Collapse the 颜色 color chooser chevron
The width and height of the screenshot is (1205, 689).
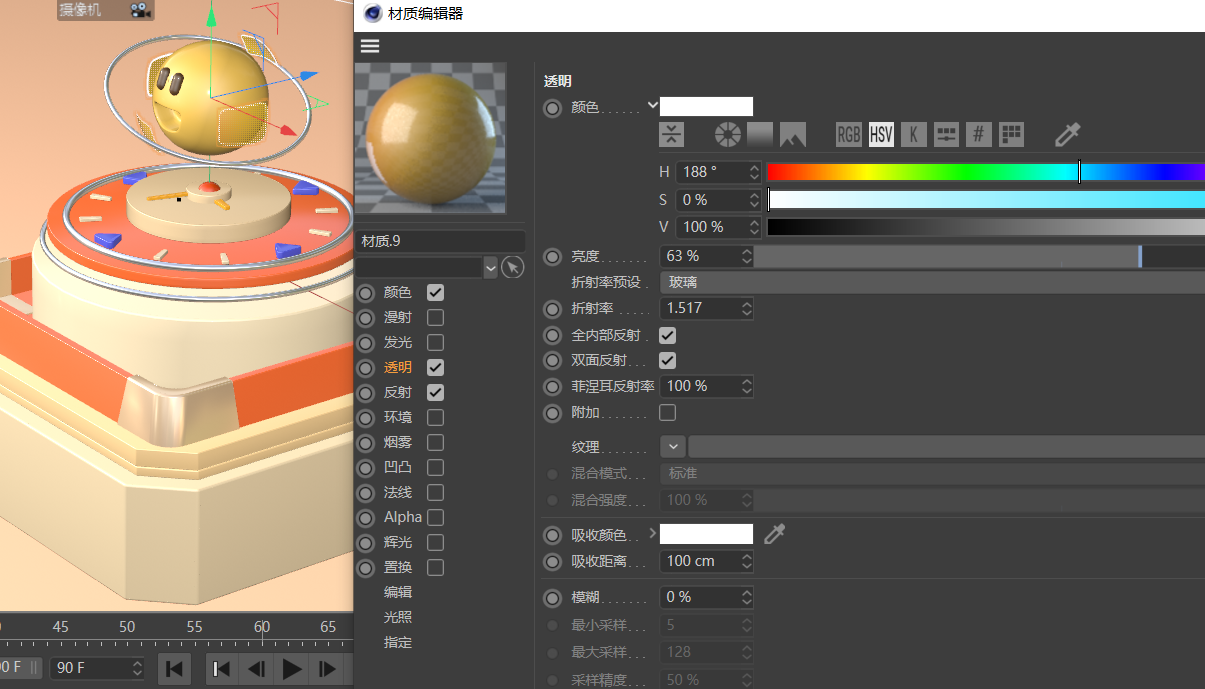click(x=652, y=105)
